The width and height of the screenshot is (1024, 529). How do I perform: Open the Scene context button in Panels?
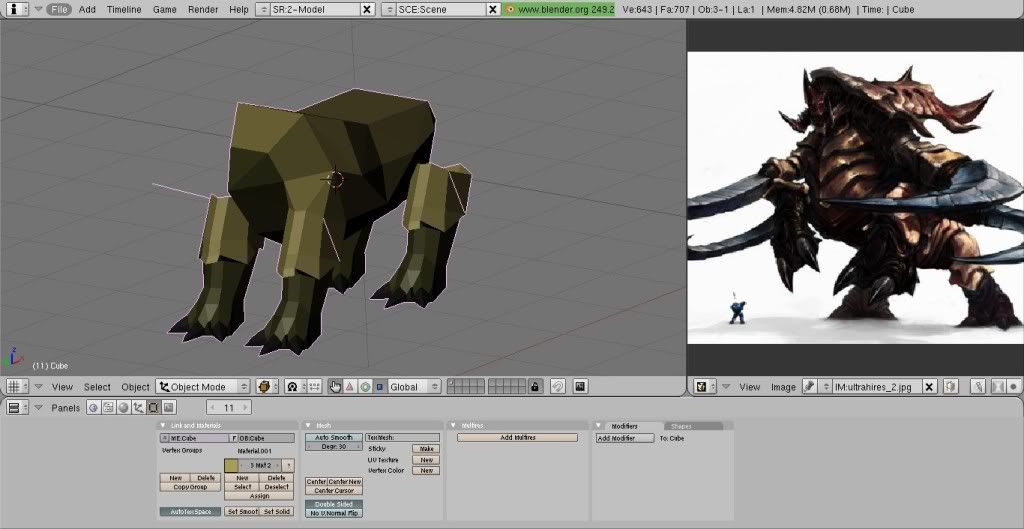(x=168, y=407)
